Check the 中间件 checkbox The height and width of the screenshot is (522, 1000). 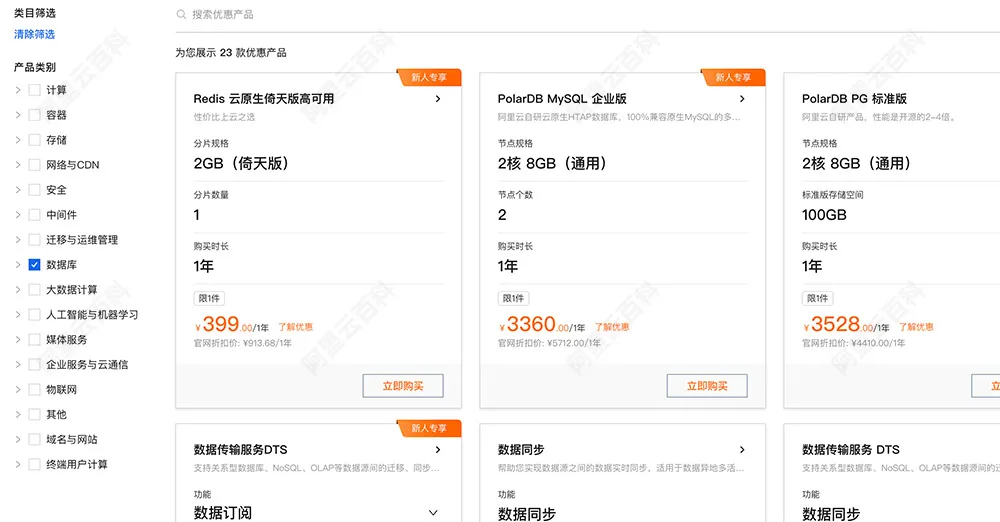[34, 214]
